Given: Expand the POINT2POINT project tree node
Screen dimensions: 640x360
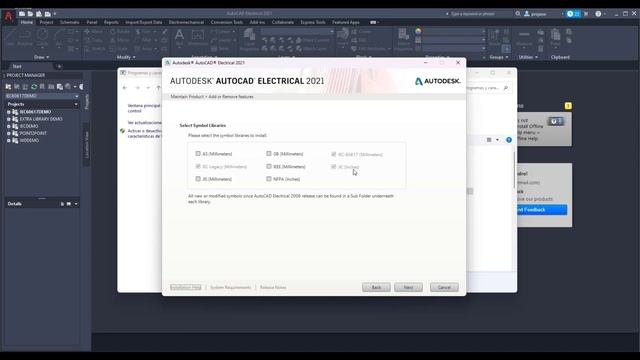Looking at the screenshot, I should 9,133.
